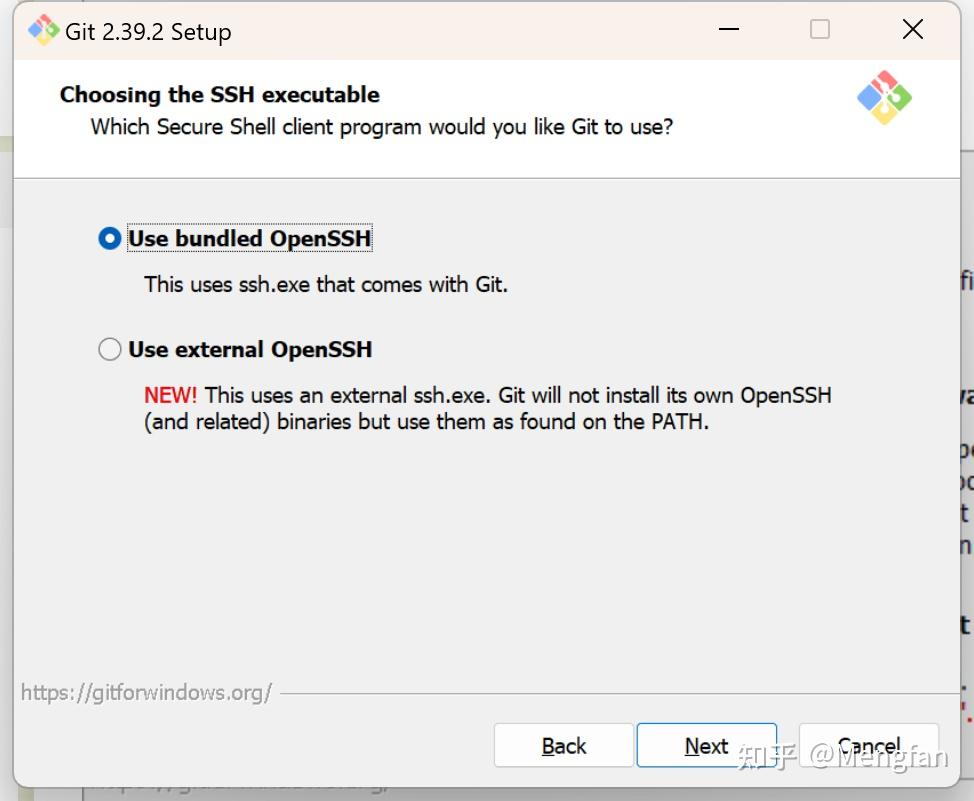Click the greyed-out maximize button
The height and width of the screenshot is (801, 974).
(x=820, y=30)
